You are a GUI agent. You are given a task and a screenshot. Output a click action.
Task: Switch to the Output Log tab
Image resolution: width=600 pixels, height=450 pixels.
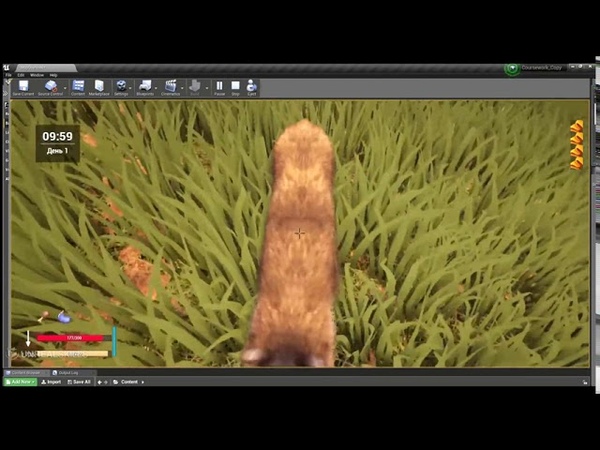67,373
